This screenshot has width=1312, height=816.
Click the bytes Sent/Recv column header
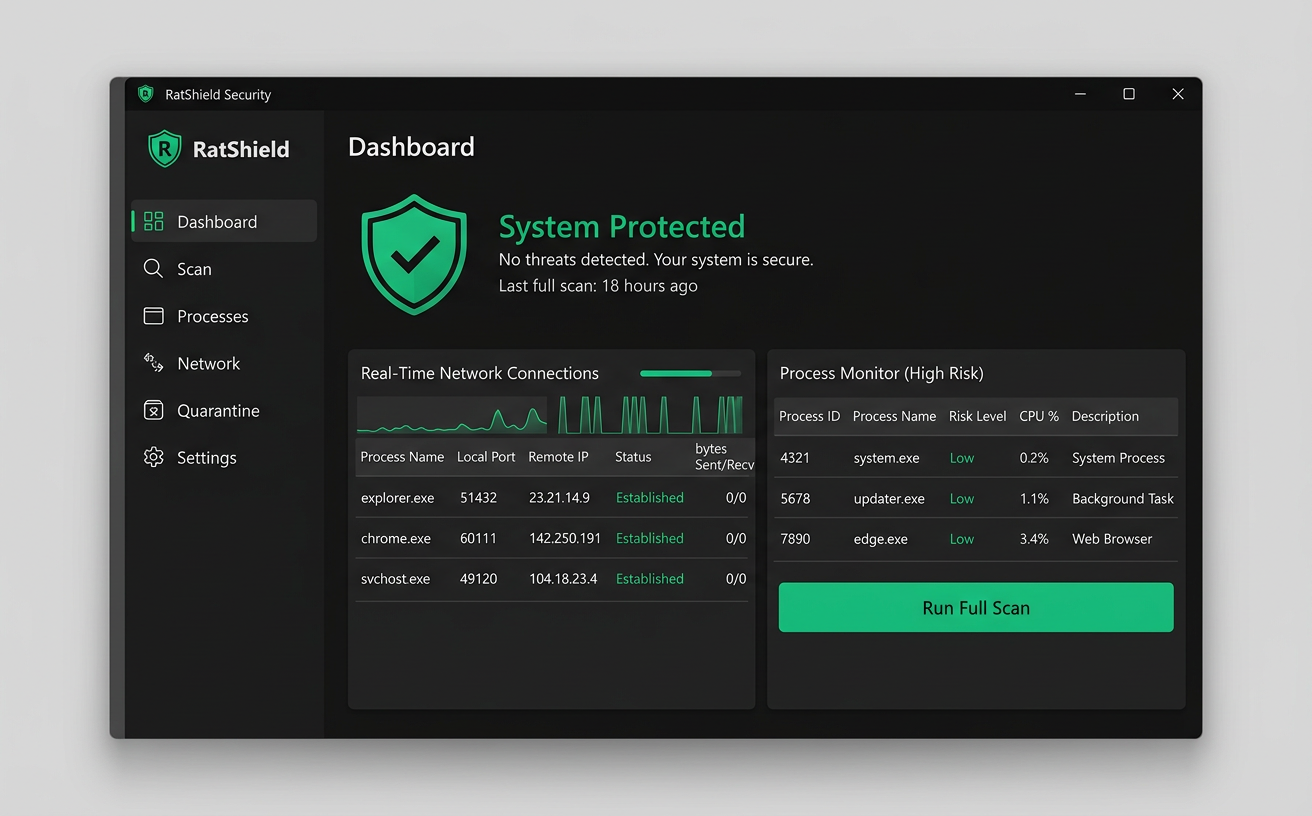pyautogui.click(x=725, y=456)
